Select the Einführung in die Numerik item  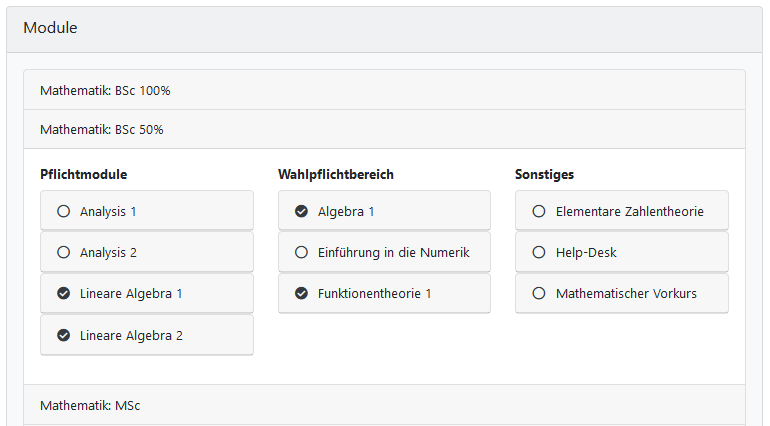(x=393, y=253)
